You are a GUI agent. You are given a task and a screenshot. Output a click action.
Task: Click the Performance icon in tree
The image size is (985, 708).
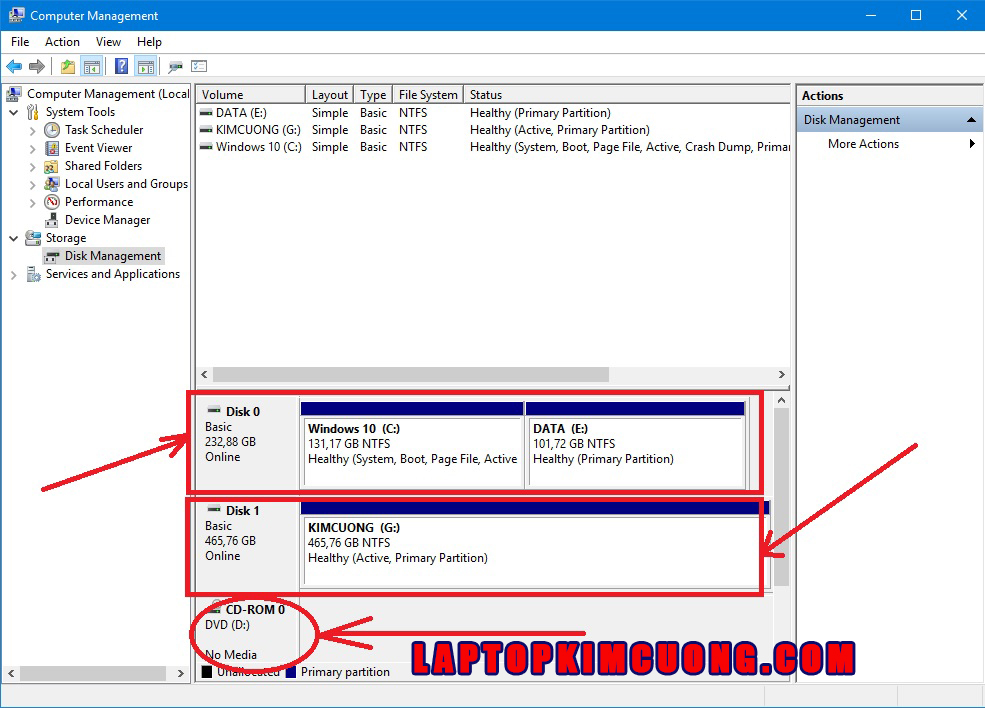52,202
